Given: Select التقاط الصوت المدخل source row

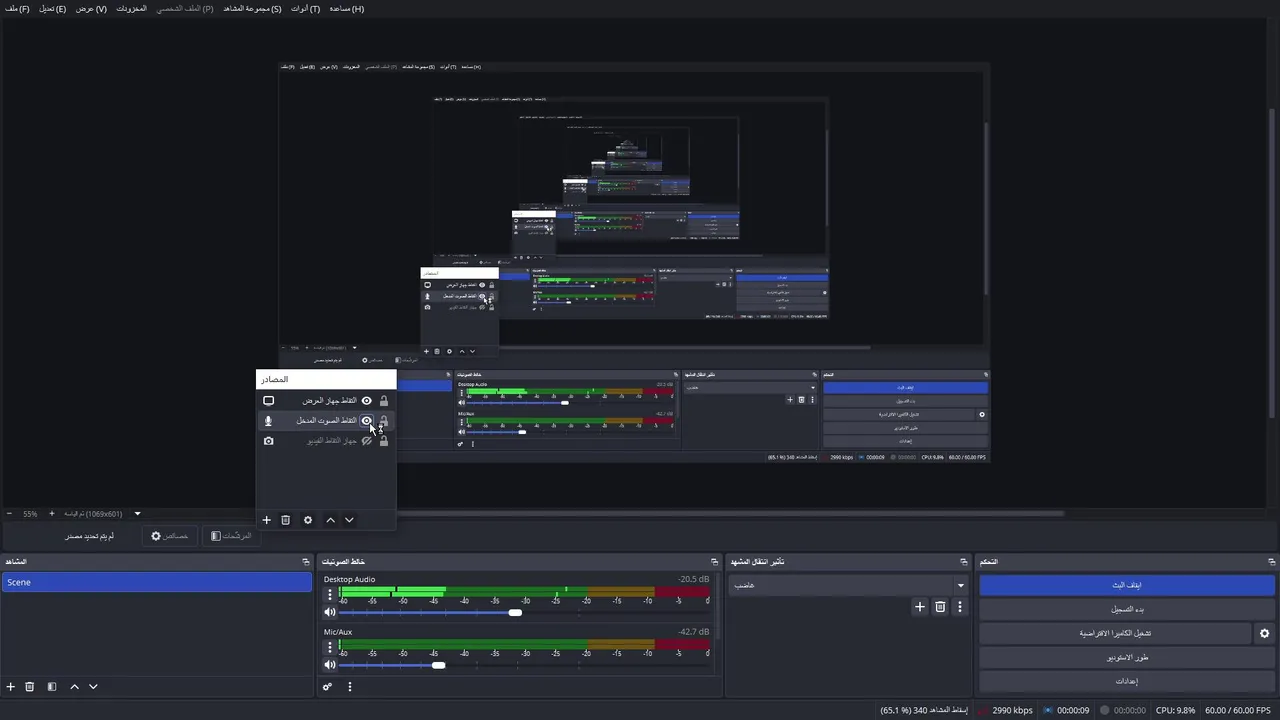Looking at the screenshot, I should tap(326, 421).
